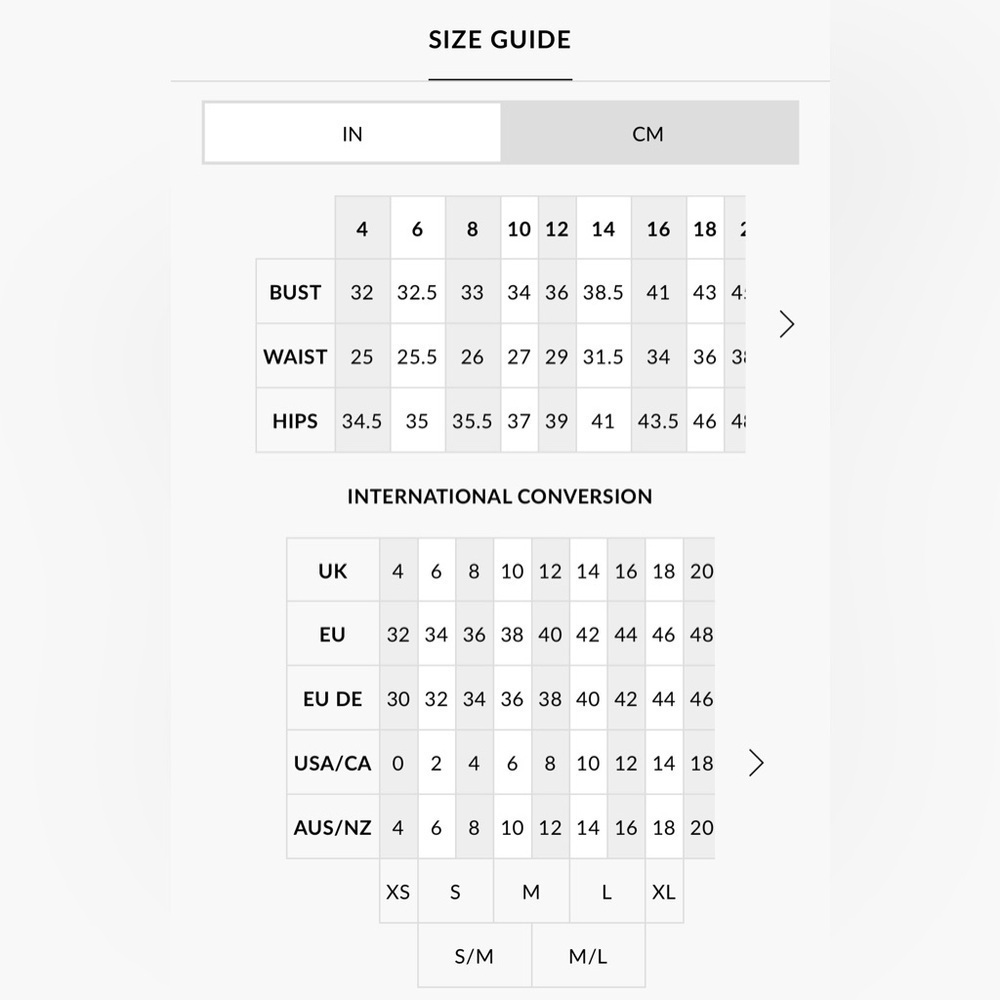Open the SIZE GUIDE tab heading
This screenshot has height=1000, width=1000.
[500, 40]
